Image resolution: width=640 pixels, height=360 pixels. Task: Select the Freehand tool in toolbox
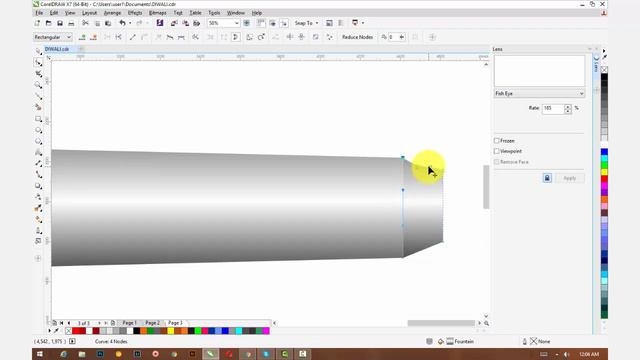pyautogui.click(x=38, y=96)
